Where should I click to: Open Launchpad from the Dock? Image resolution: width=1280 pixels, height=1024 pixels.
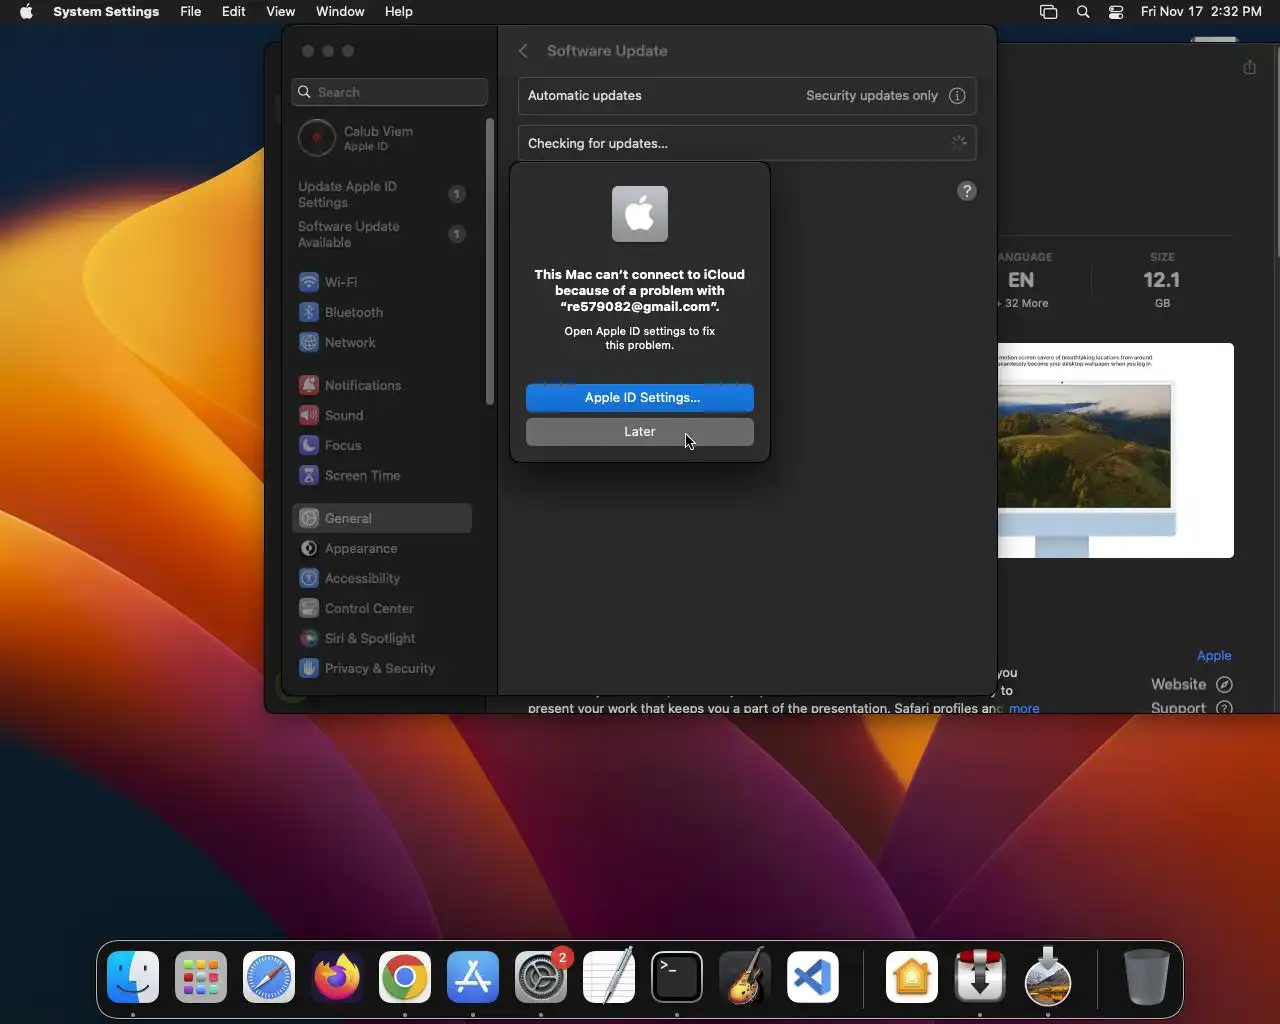coord(201,977)
